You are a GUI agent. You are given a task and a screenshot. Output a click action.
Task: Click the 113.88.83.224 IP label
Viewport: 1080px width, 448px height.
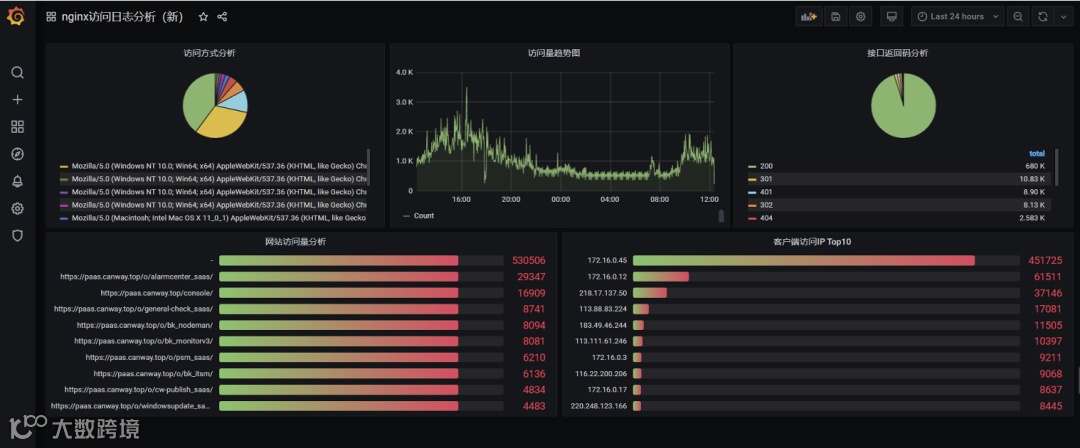pos(603,309)
